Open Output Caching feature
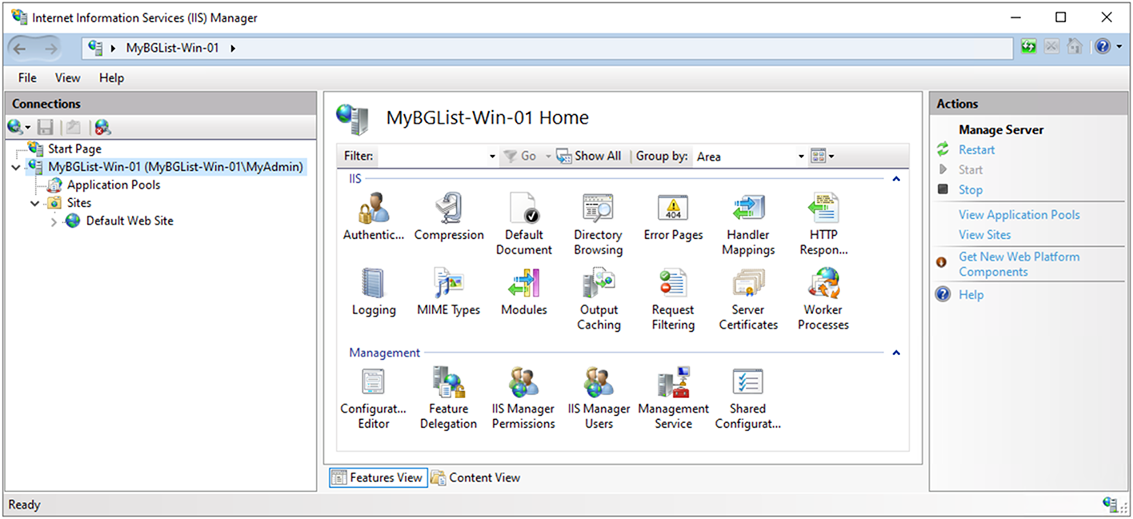This screenshot has width=1133, height=519. pyautogui.click(x=598, y=299)
